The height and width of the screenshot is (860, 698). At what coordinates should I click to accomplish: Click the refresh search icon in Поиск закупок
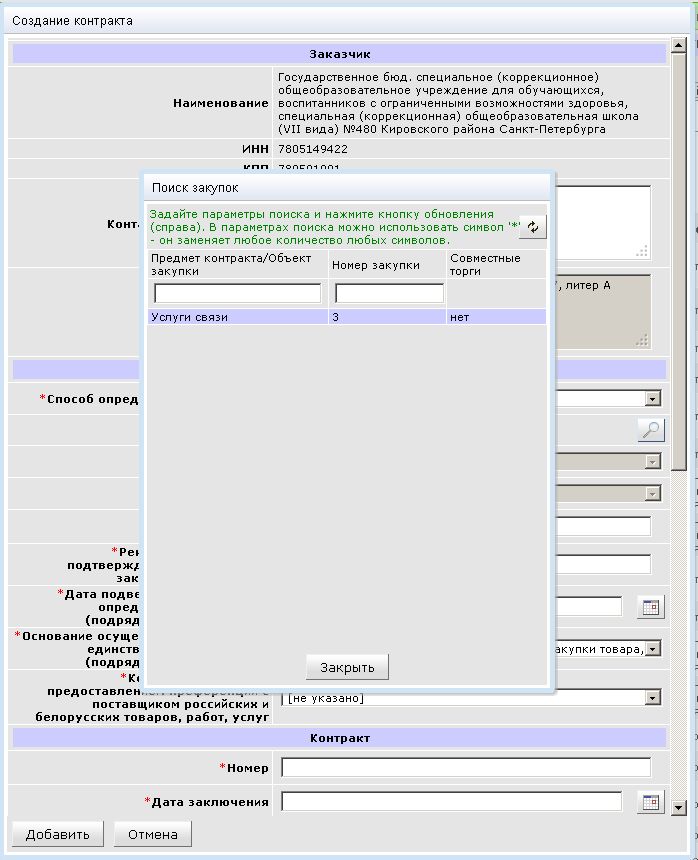pos(532,227)
